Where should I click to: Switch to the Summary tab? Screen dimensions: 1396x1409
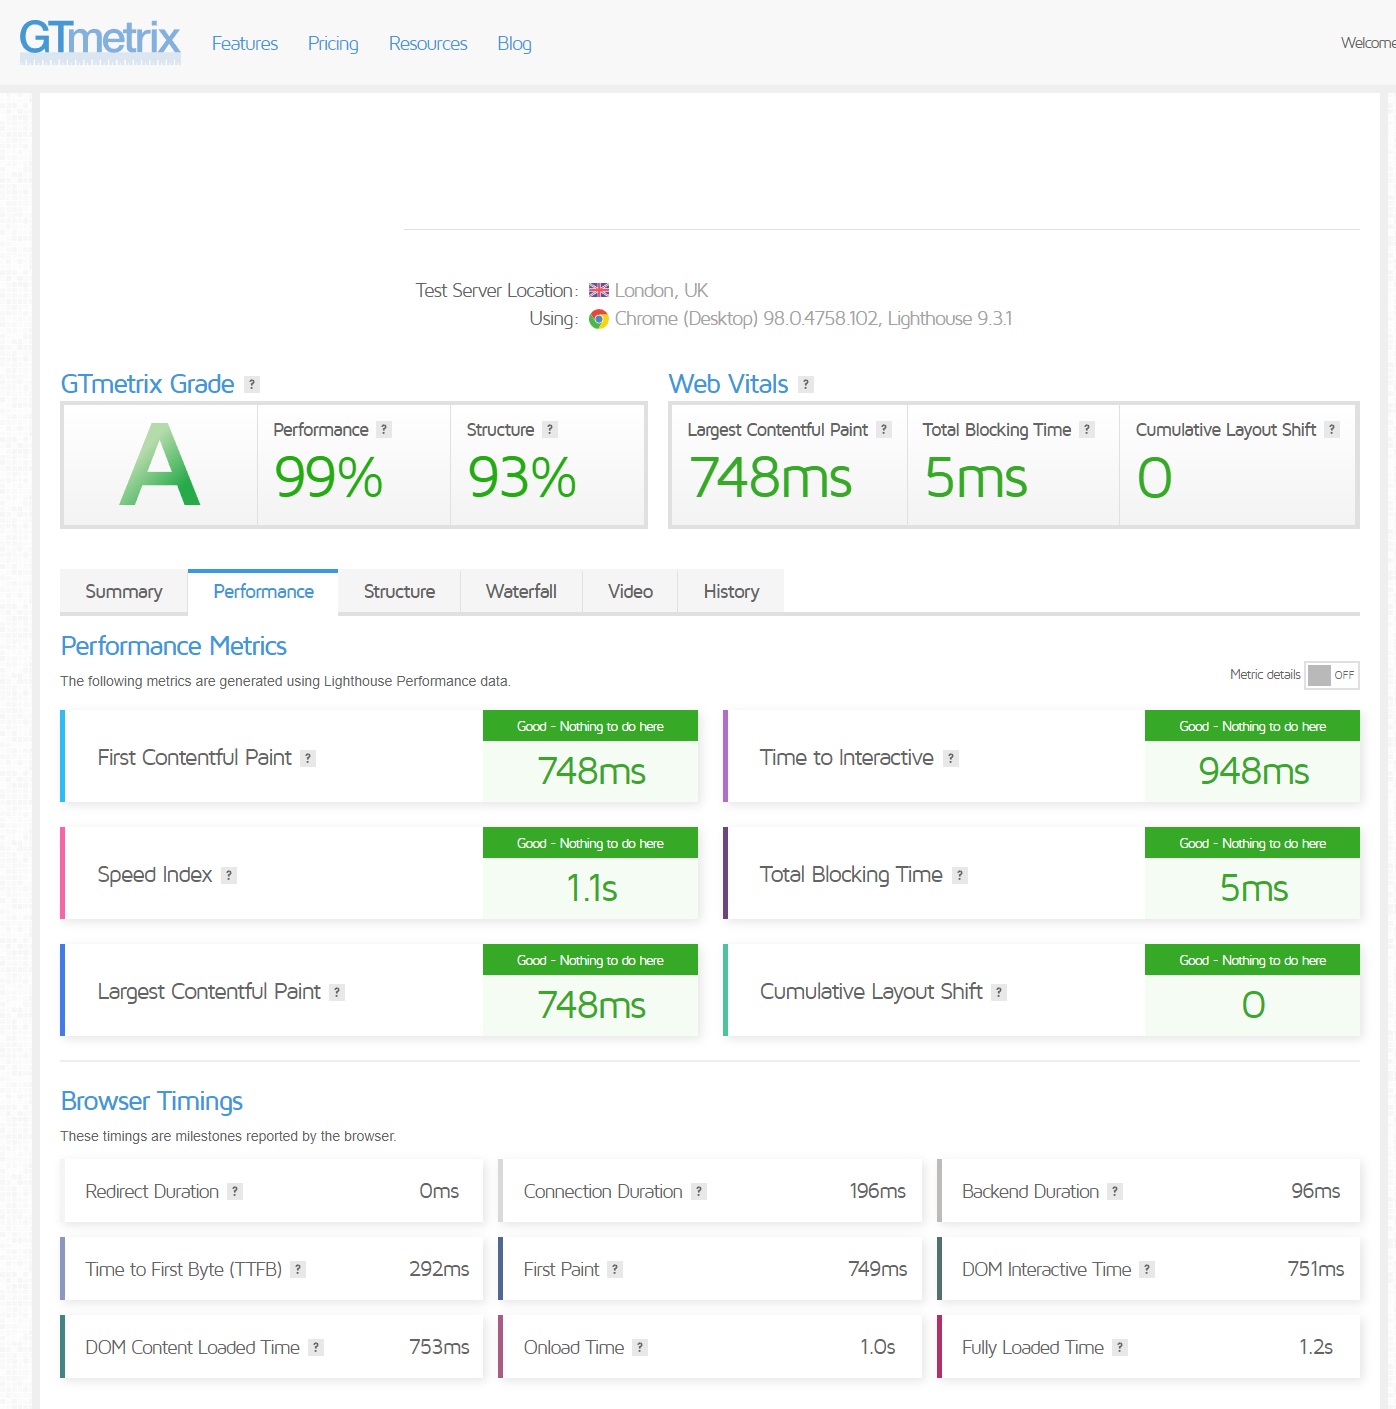[x=124, y=591]
